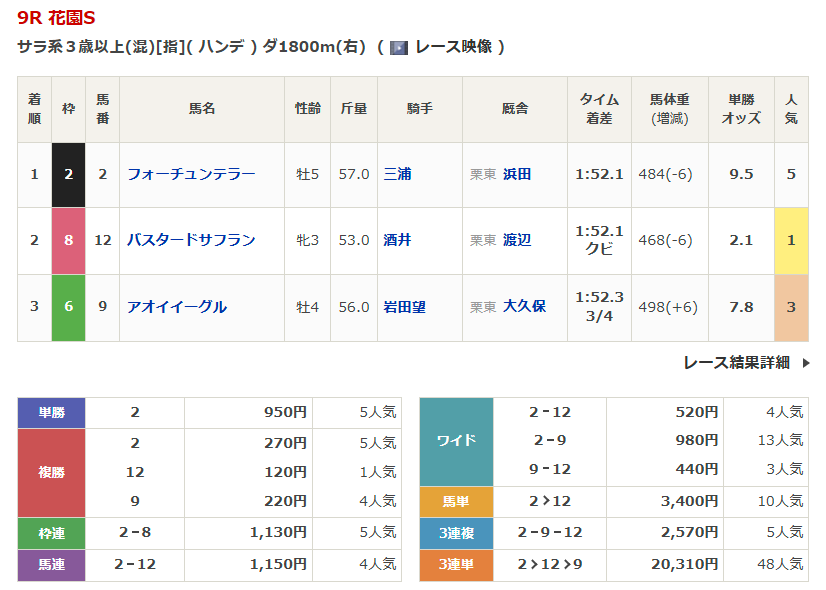Image resolution: width=826 pixels, height=590 pixels.
Task: Click the 馬連 payout label
Action: point(51,566)
